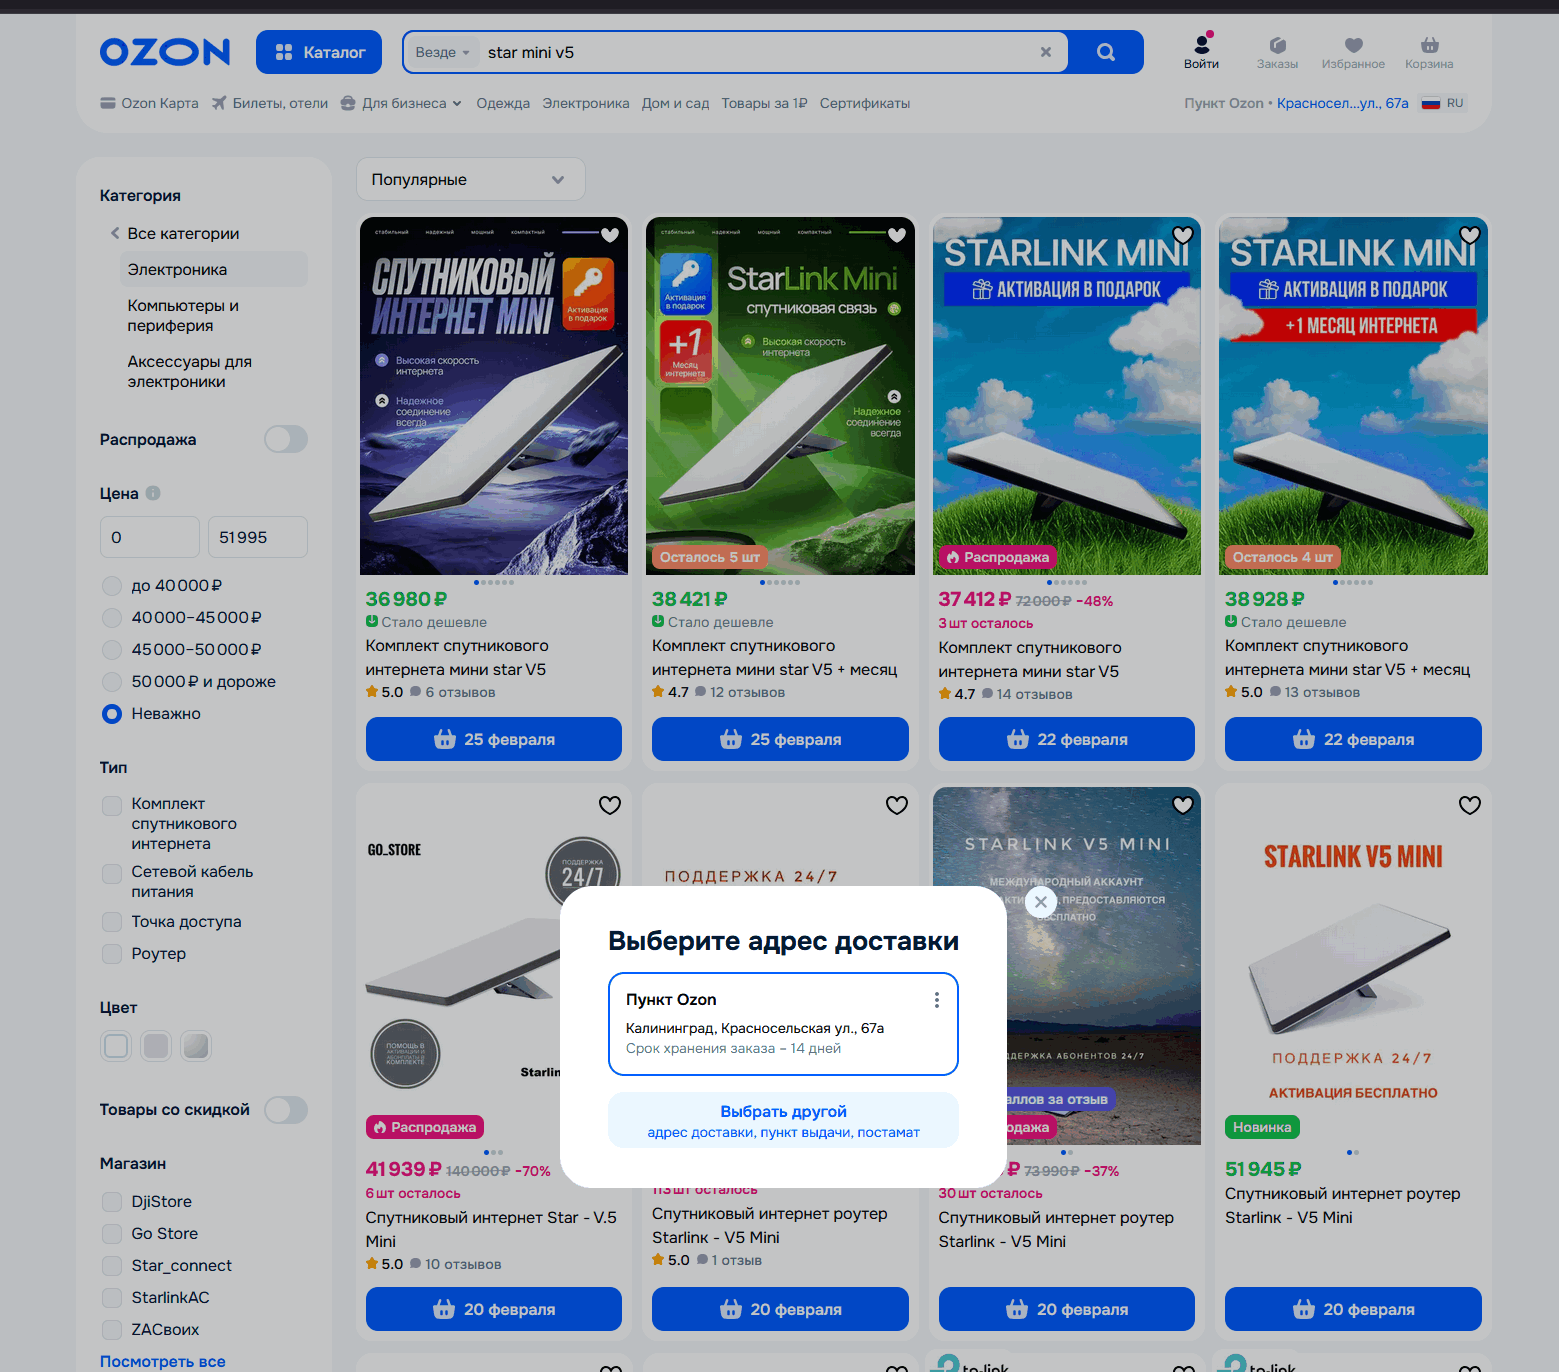This screenshot has width=1559, height=1372.
Task: Open the three-dot menu for Пункт Ozon
Action: click(x=936, y=1000)
